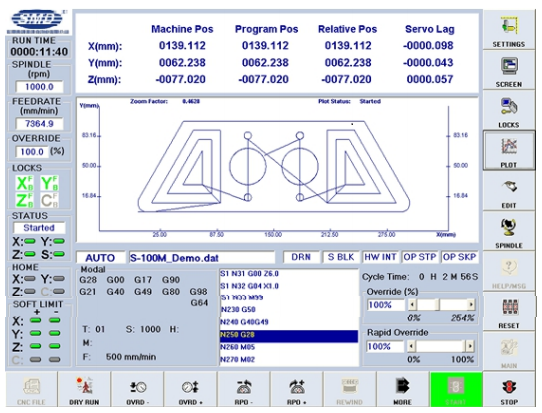Toggle the X axis lock
This screenshot has height=413, width=542.
25,183
